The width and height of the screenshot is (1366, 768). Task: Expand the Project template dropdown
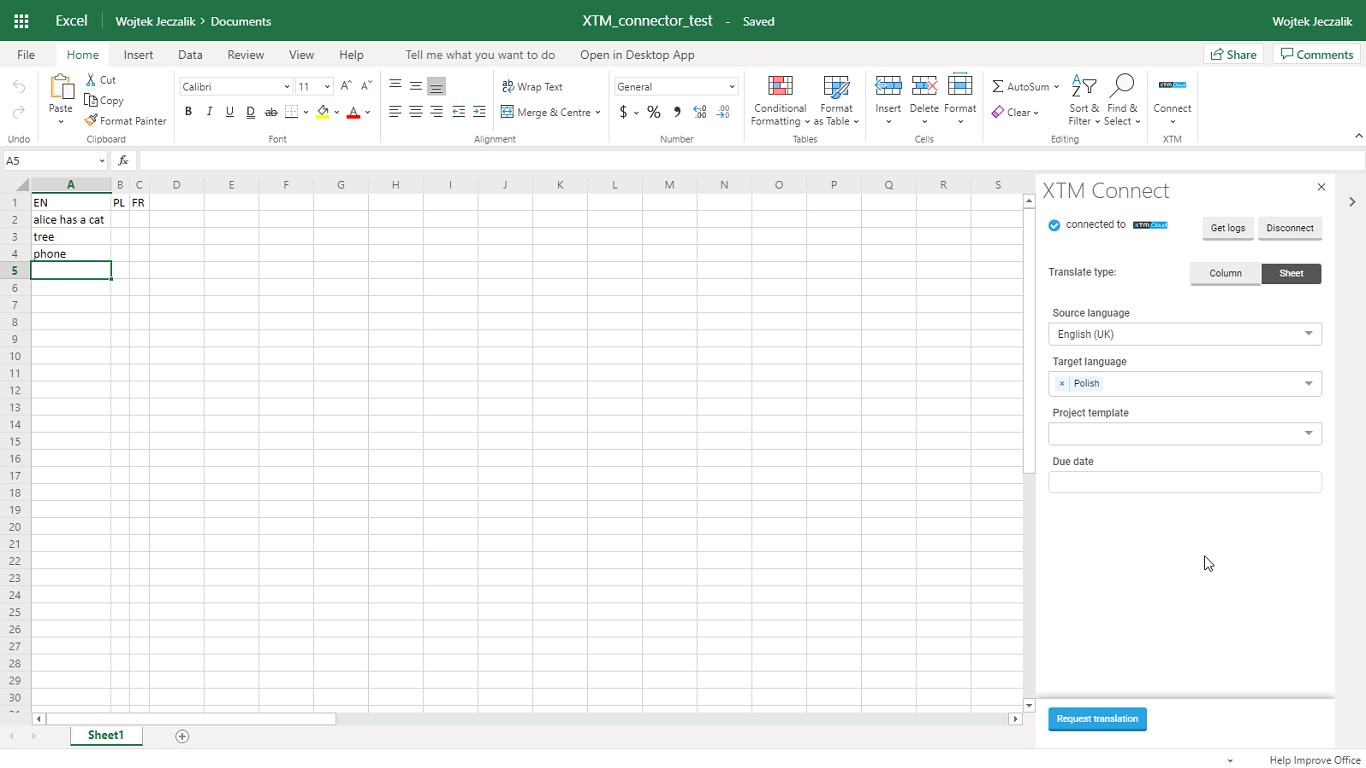[x=1308, y=433]
